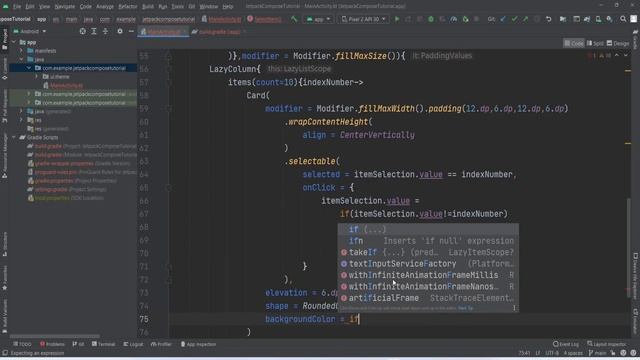The image size is (640, 360).
Task: Open the Layout Inspector
Action: point(607,344)
